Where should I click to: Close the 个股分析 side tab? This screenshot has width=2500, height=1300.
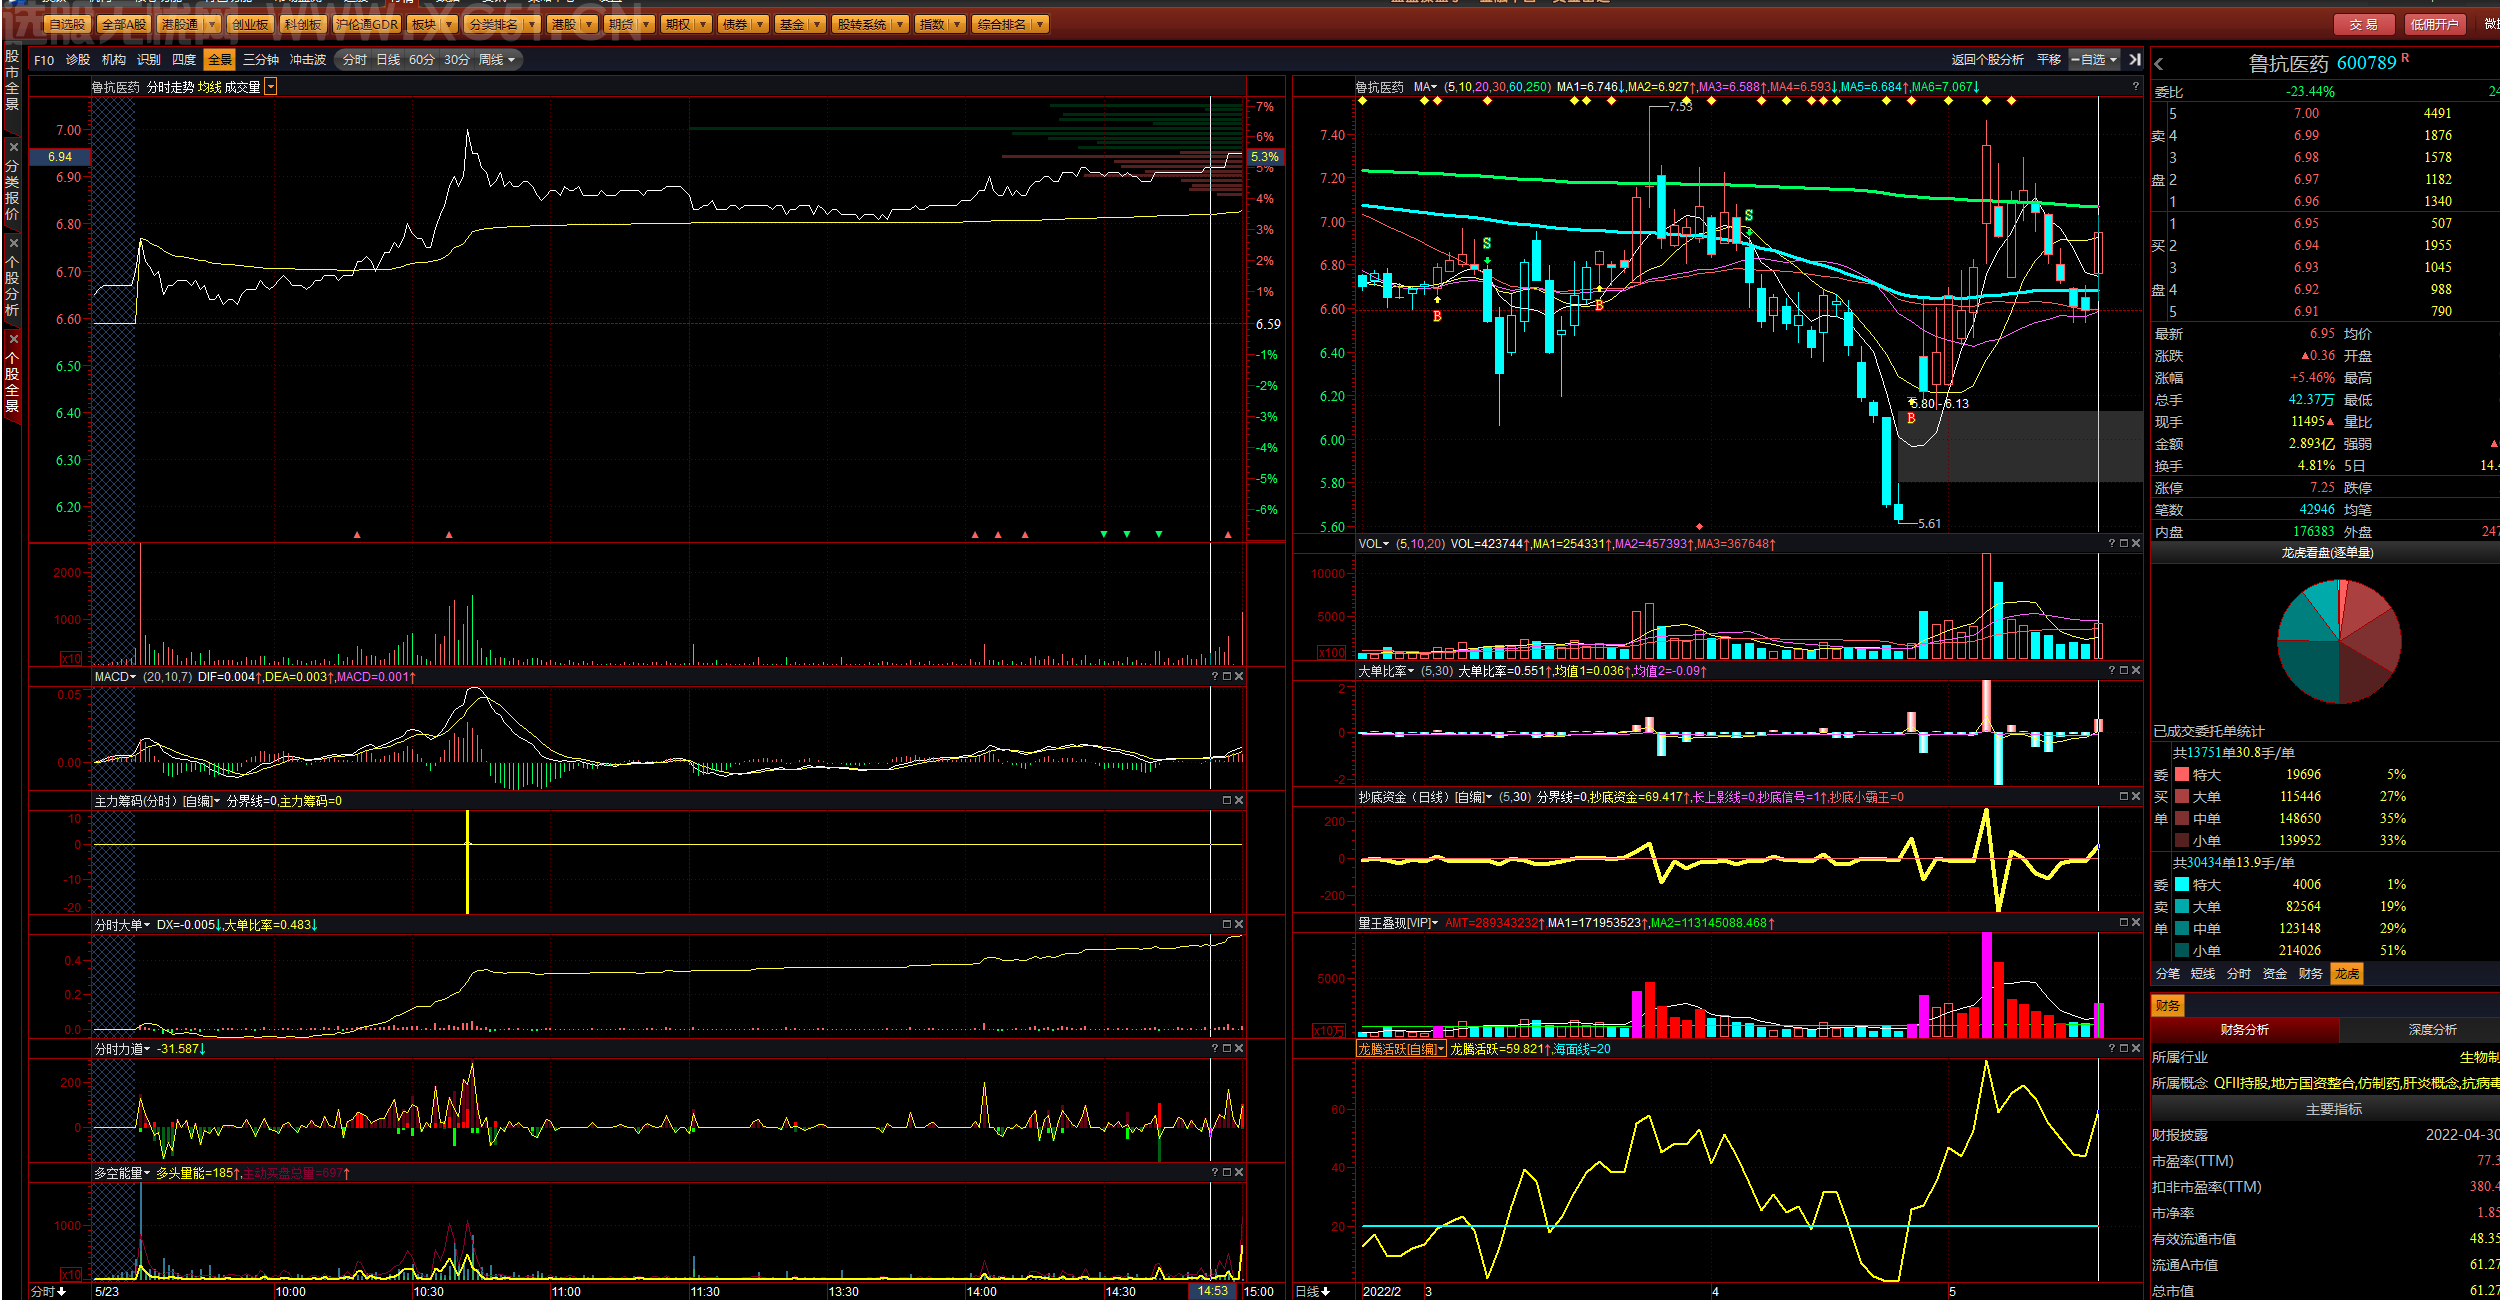(13, 243)
